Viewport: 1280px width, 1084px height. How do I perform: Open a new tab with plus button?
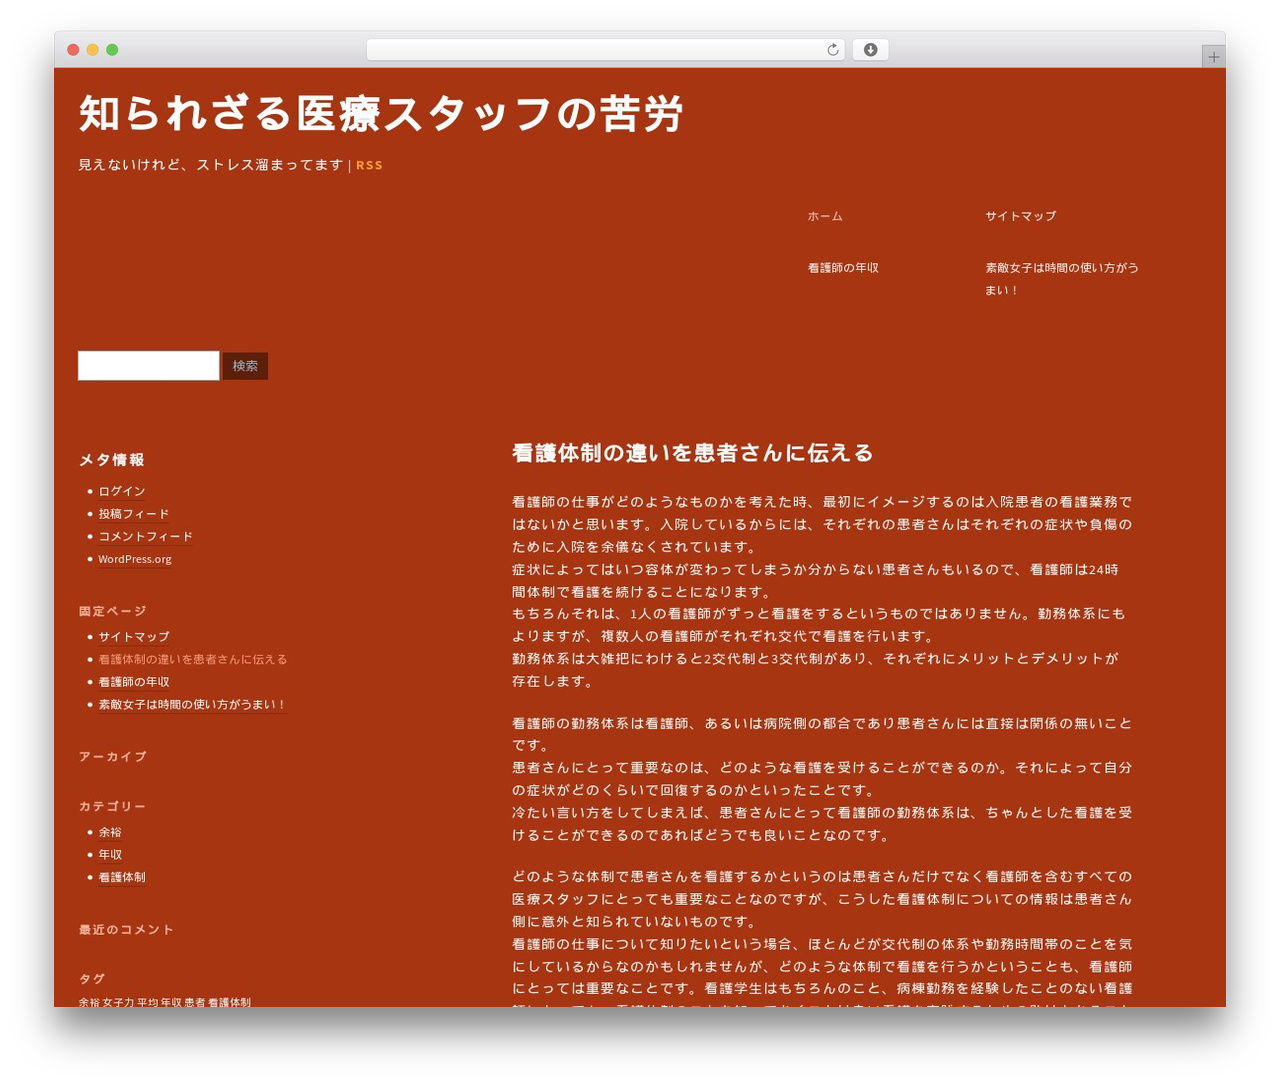(1213, 57)
